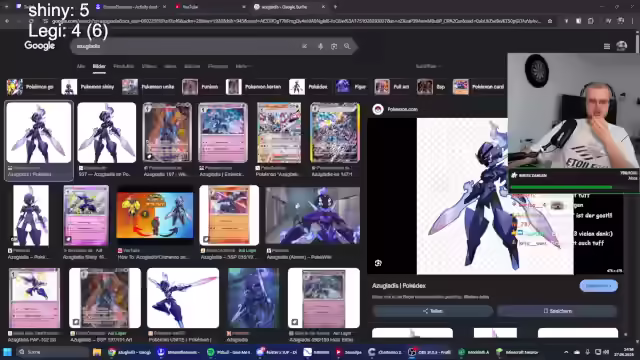640x360 pixels.
Task: Open the Windows Start menu
Action: (x=7, y=352)
